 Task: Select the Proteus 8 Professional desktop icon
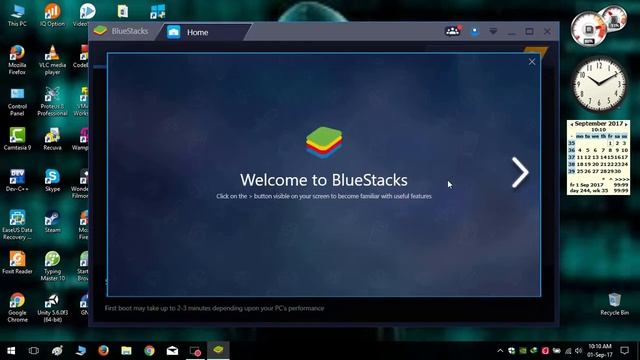point(52,102)
